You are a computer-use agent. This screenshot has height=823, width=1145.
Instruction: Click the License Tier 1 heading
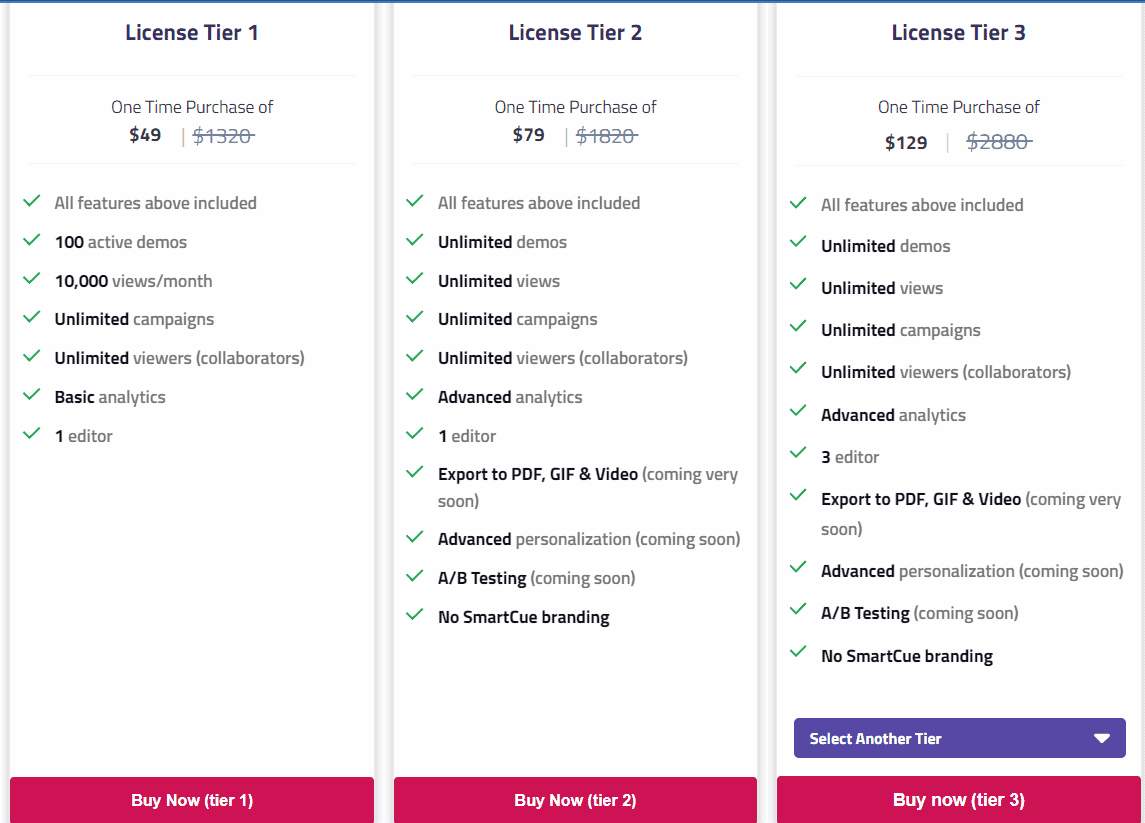point(192,33)
